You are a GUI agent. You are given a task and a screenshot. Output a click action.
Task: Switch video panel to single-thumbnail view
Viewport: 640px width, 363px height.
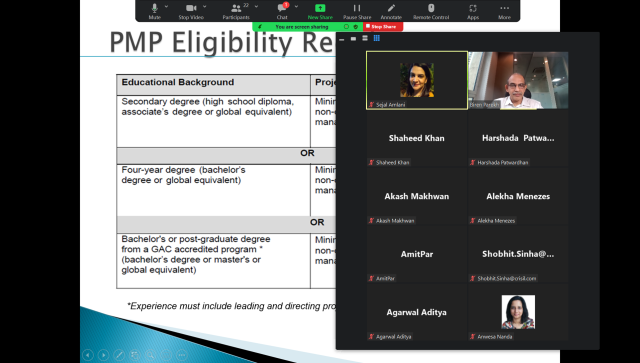click(353, 38)
